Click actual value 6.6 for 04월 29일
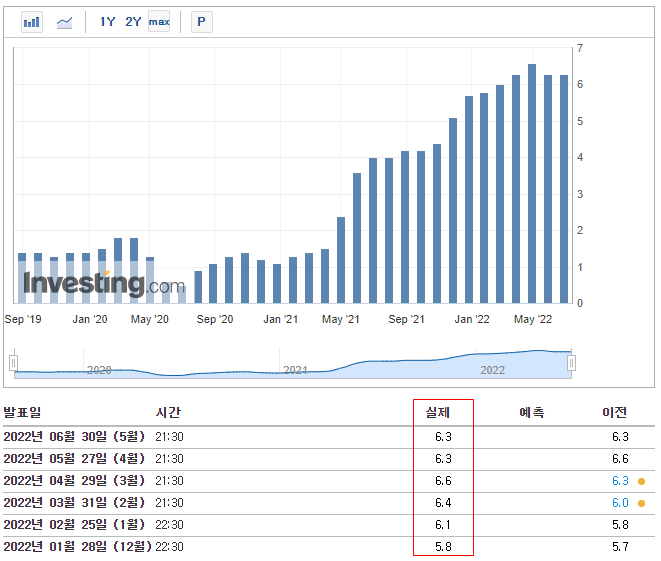Viewport: 661px width, 561px height. point(443,481)
